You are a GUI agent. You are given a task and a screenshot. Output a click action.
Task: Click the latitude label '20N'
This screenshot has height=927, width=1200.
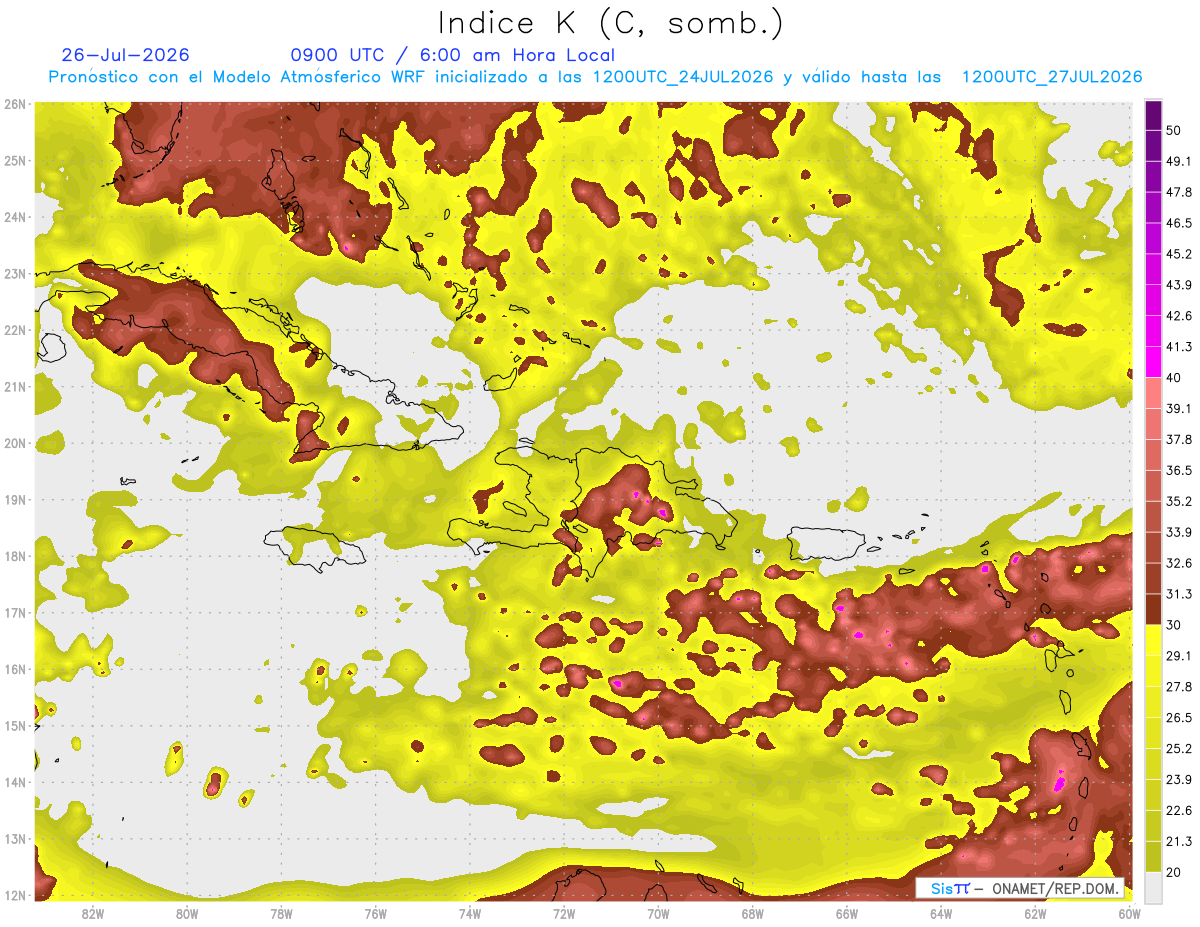tap(14, 443)
